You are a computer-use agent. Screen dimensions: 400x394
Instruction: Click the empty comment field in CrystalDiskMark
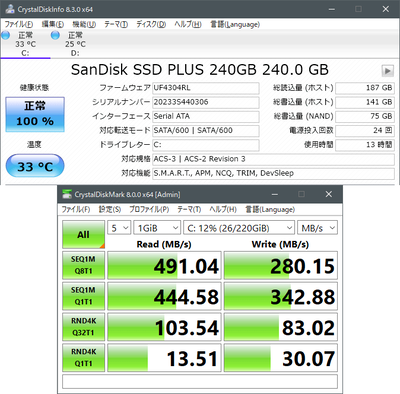(x=200, y=382)
